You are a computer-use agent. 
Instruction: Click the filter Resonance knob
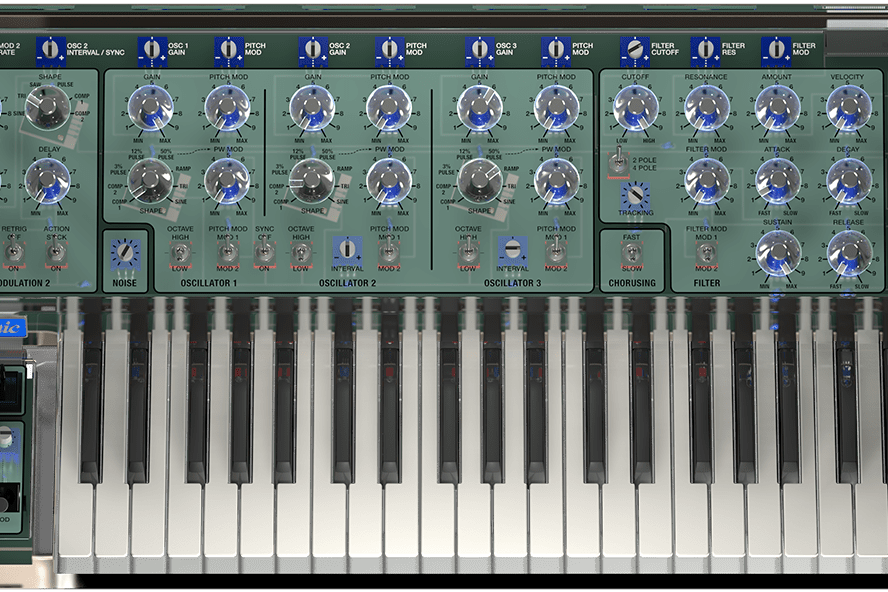tap(707, 108)
